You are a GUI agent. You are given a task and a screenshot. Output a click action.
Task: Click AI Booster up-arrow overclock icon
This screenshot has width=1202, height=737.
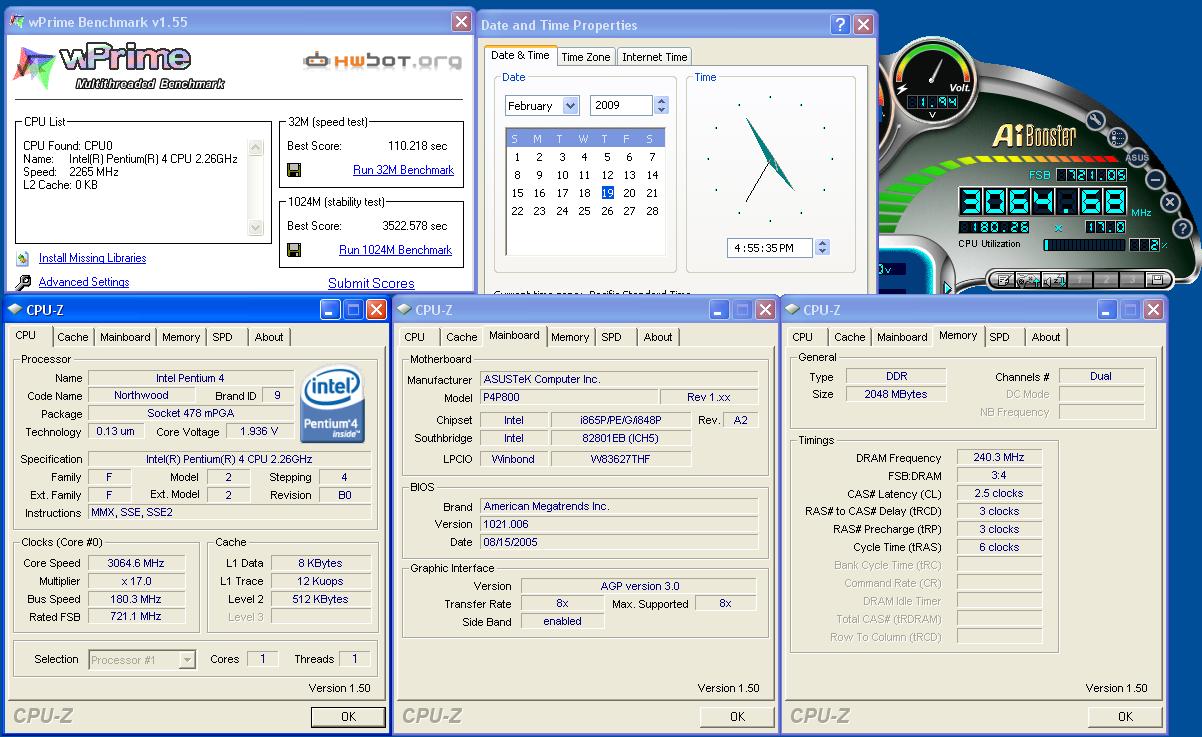pyautogui.click(x=1028, y=280)
